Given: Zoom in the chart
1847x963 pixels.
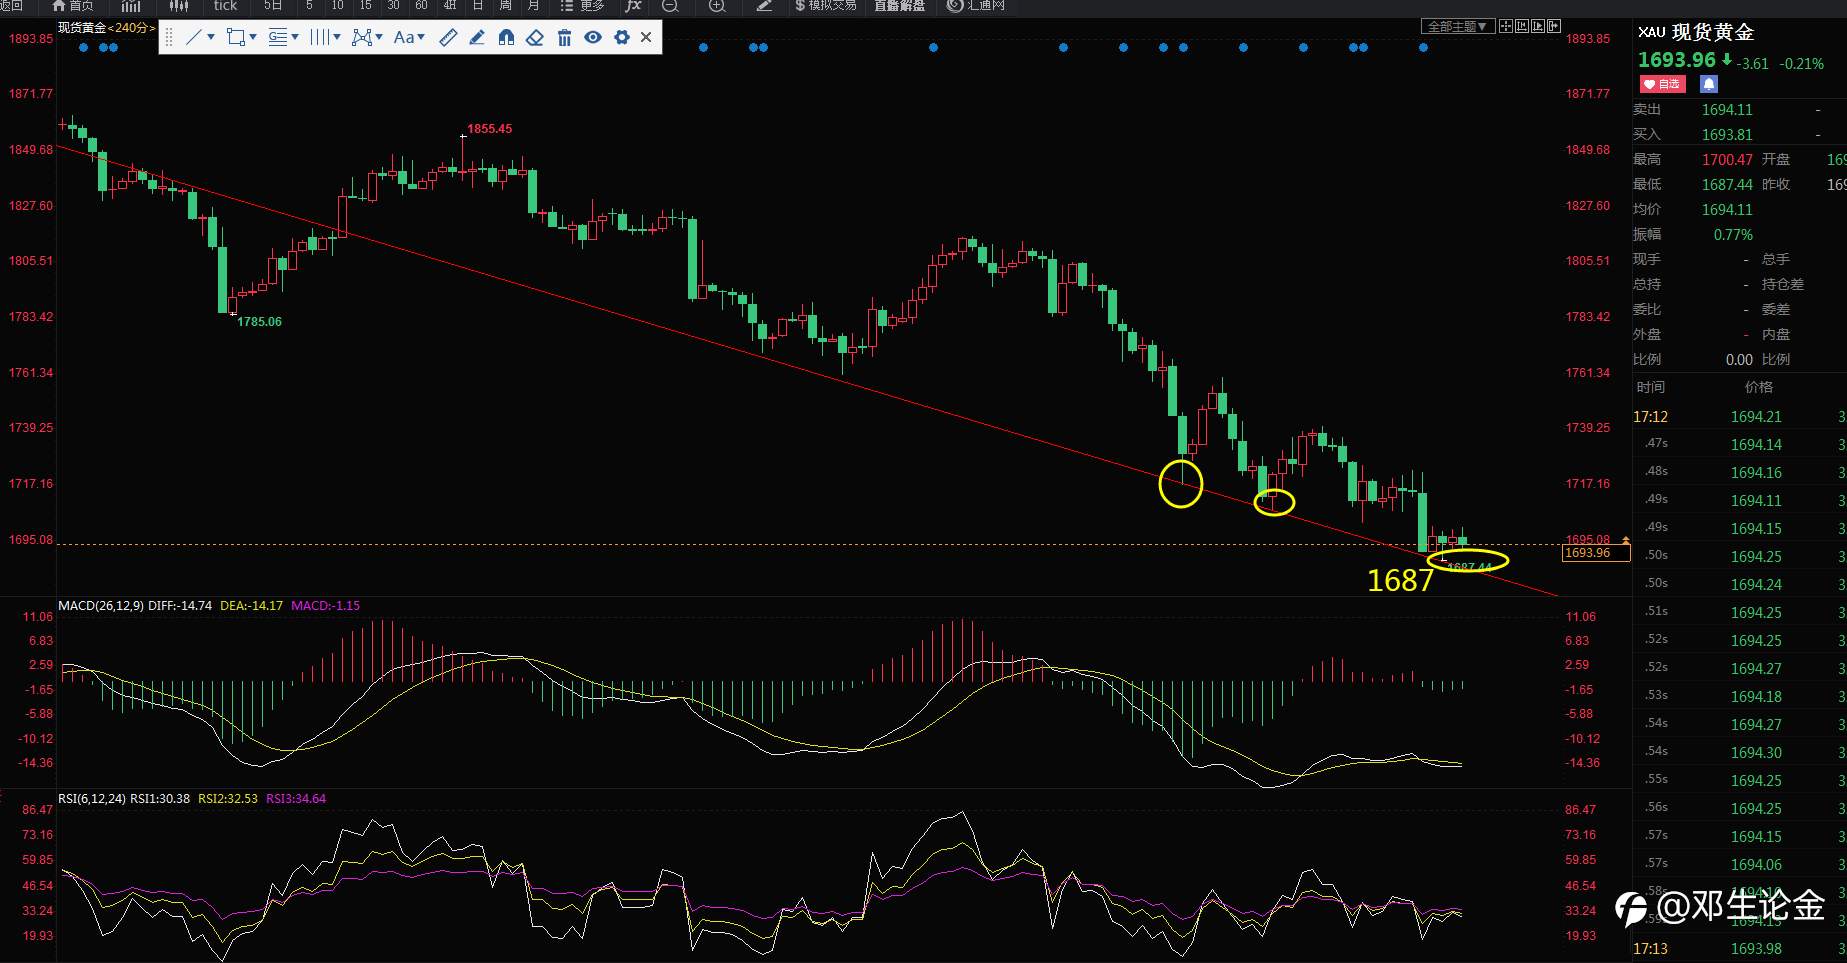Looking at the screenshot, I should click(x=716, y=5).
